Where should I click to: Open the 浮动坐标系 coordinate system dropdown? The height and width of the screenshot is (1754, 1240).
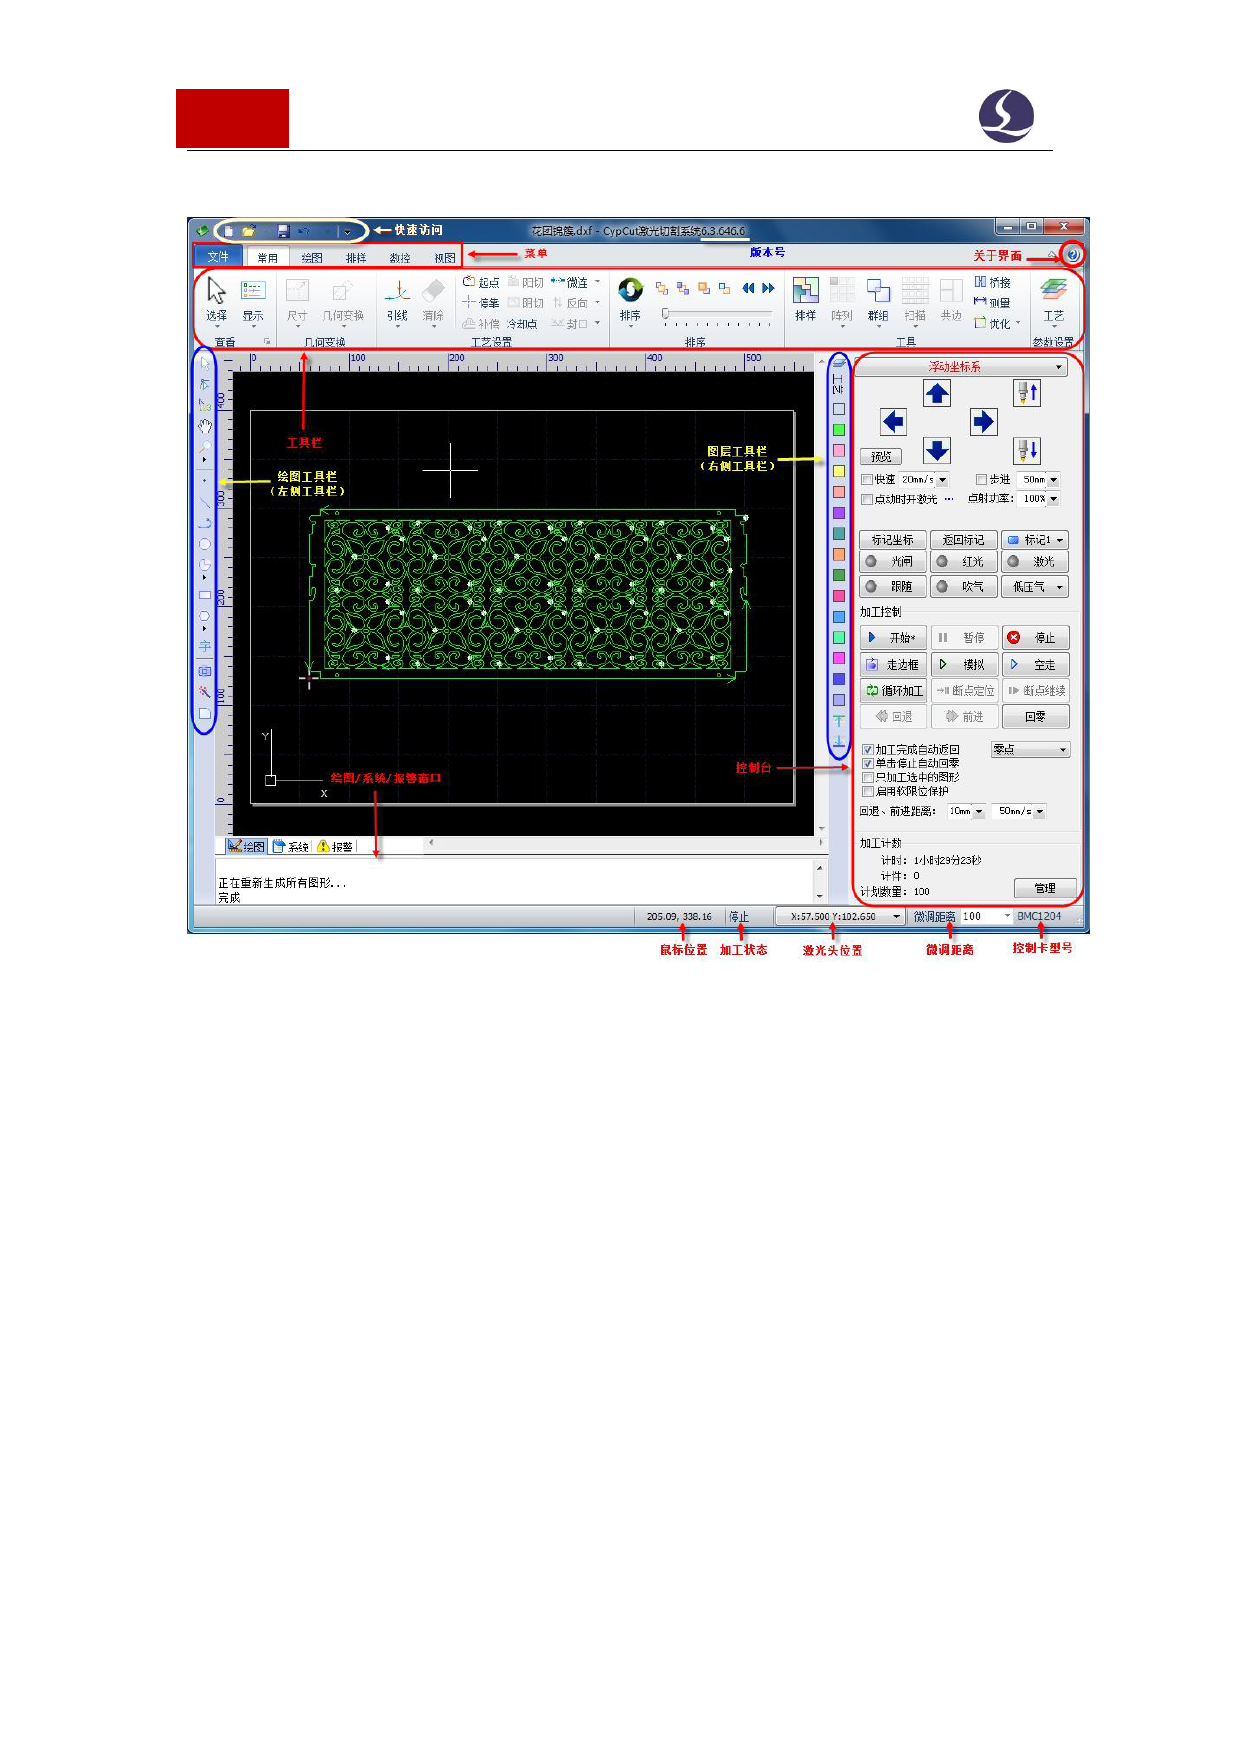[x=962, y=367]
